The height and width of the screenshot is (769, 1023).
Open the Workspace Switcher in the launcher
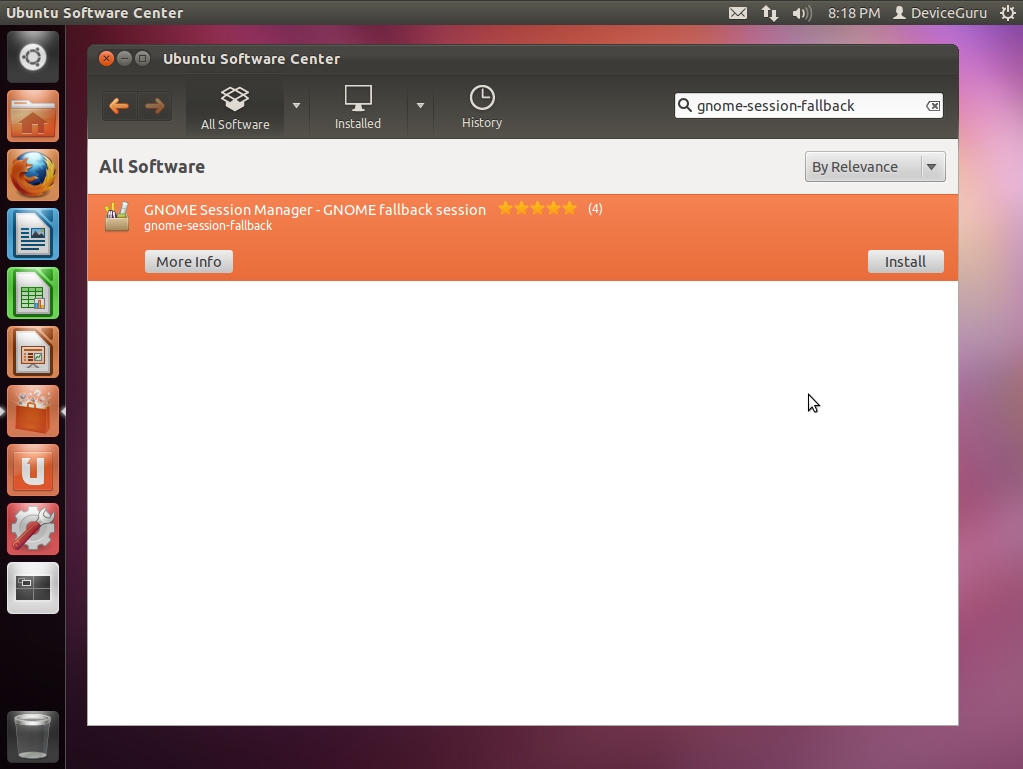coord(33,588)
